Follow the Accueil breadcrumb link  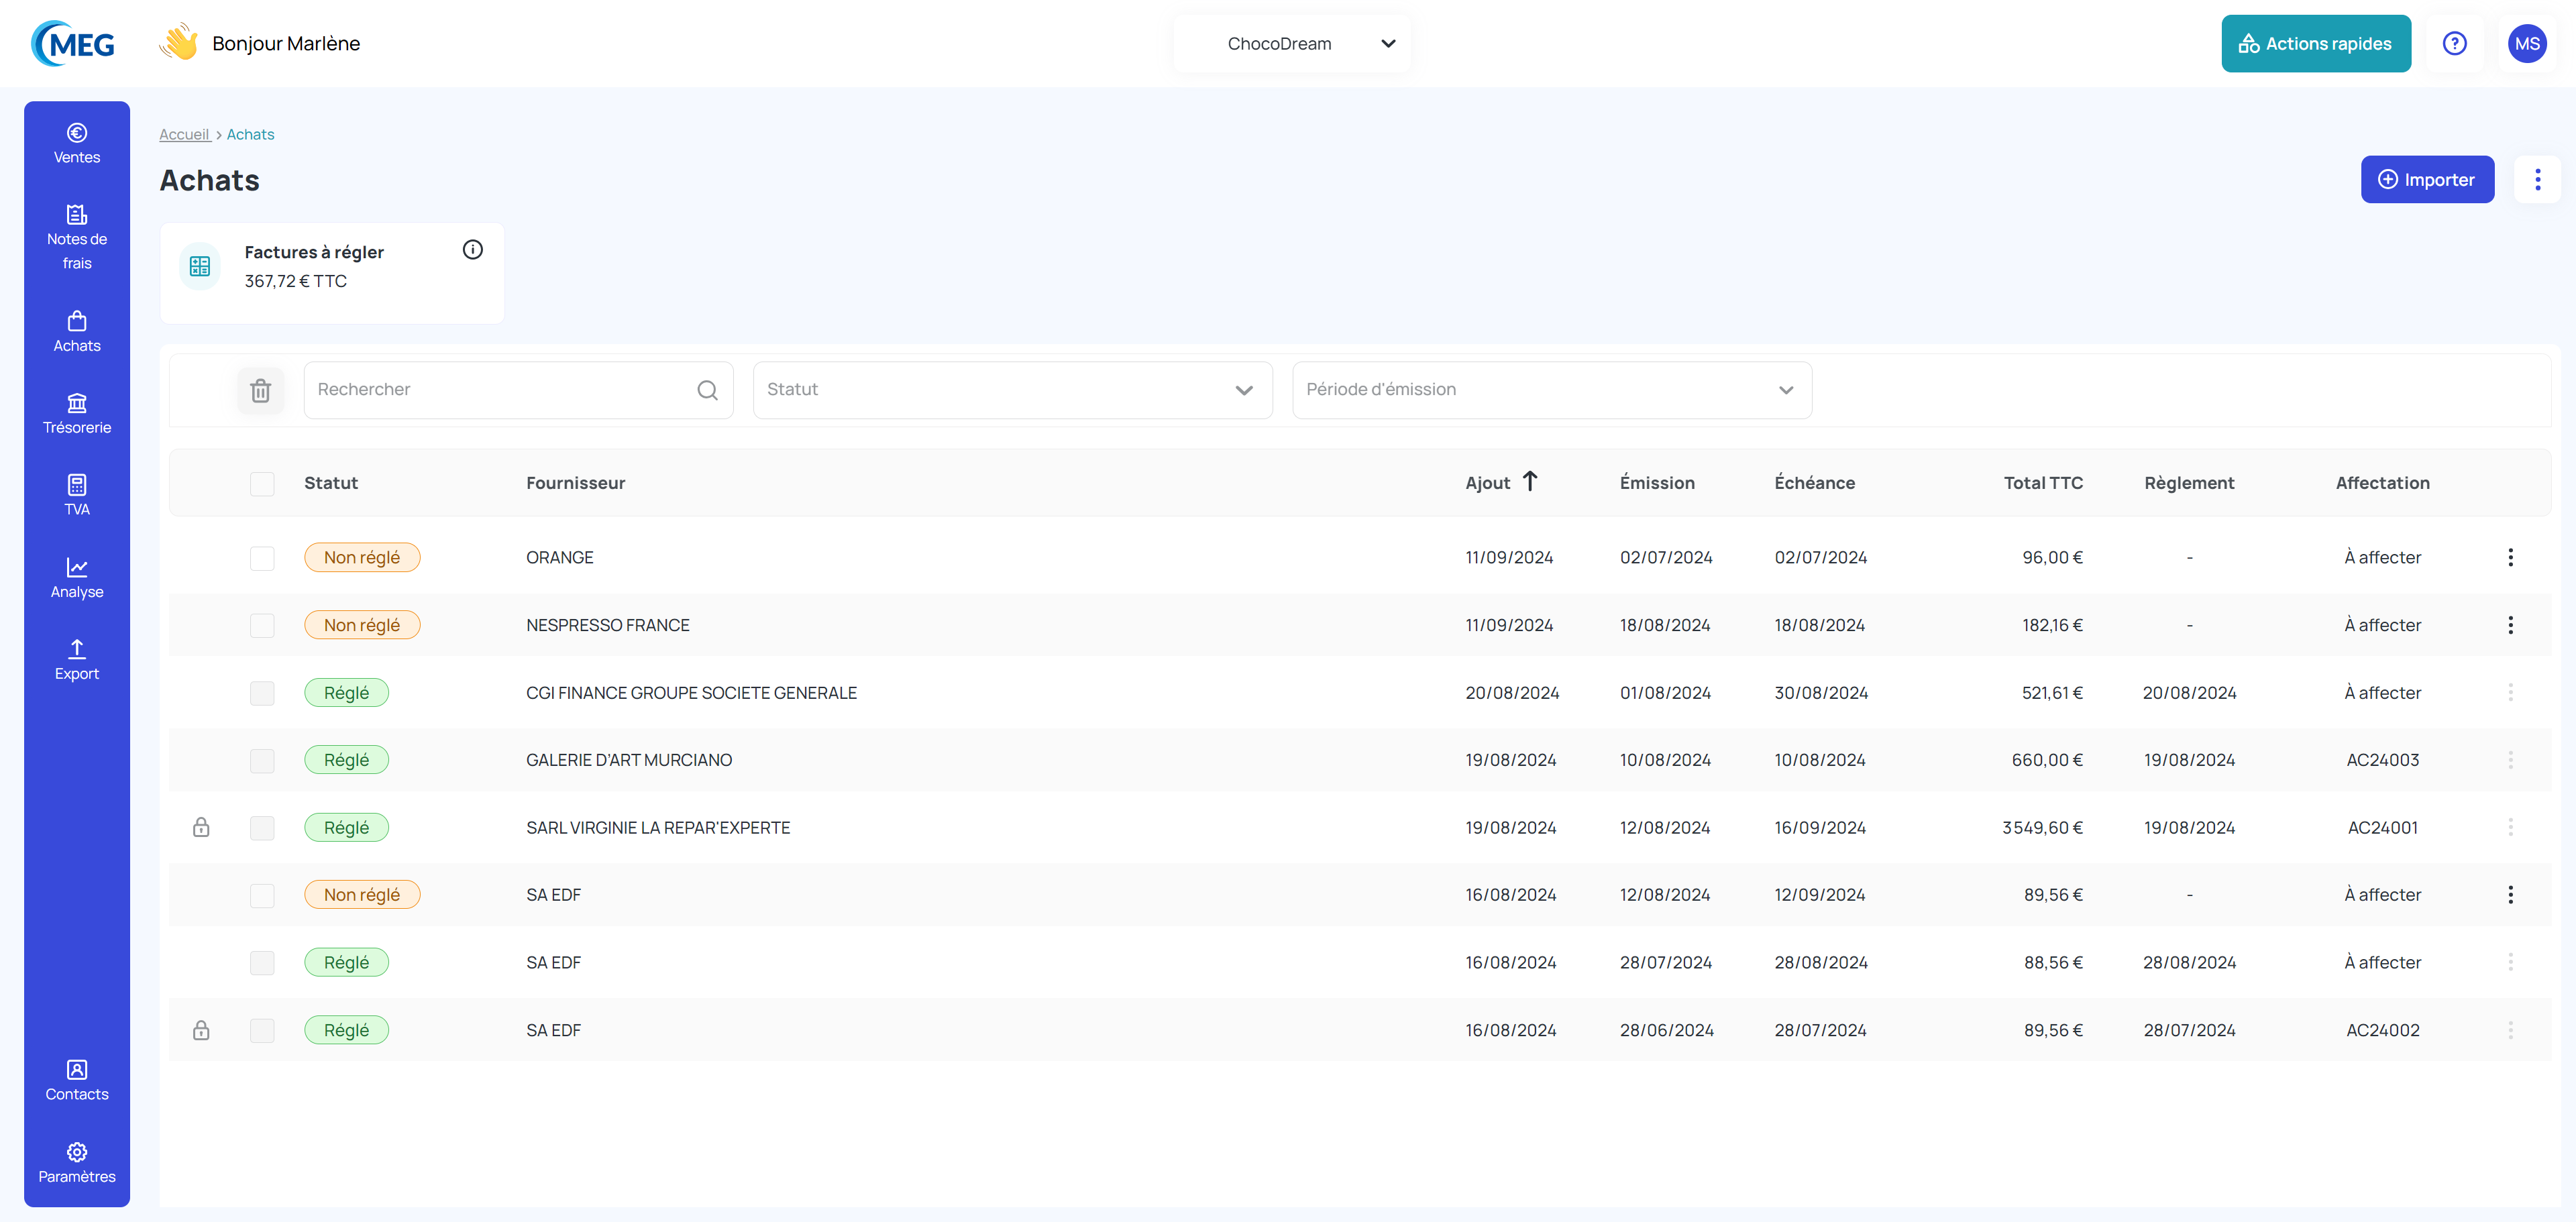(184, 134)
